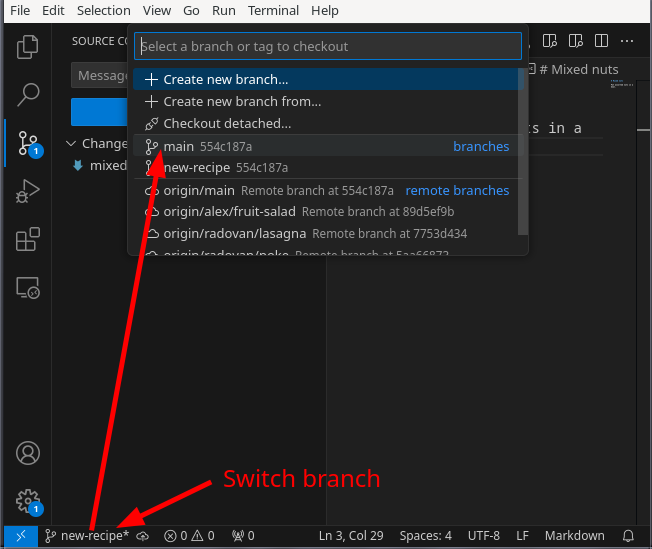The height and width of the screenshot is (549, 652).
Task: Choose Create new branch from... option
Action: coord(328,101)
